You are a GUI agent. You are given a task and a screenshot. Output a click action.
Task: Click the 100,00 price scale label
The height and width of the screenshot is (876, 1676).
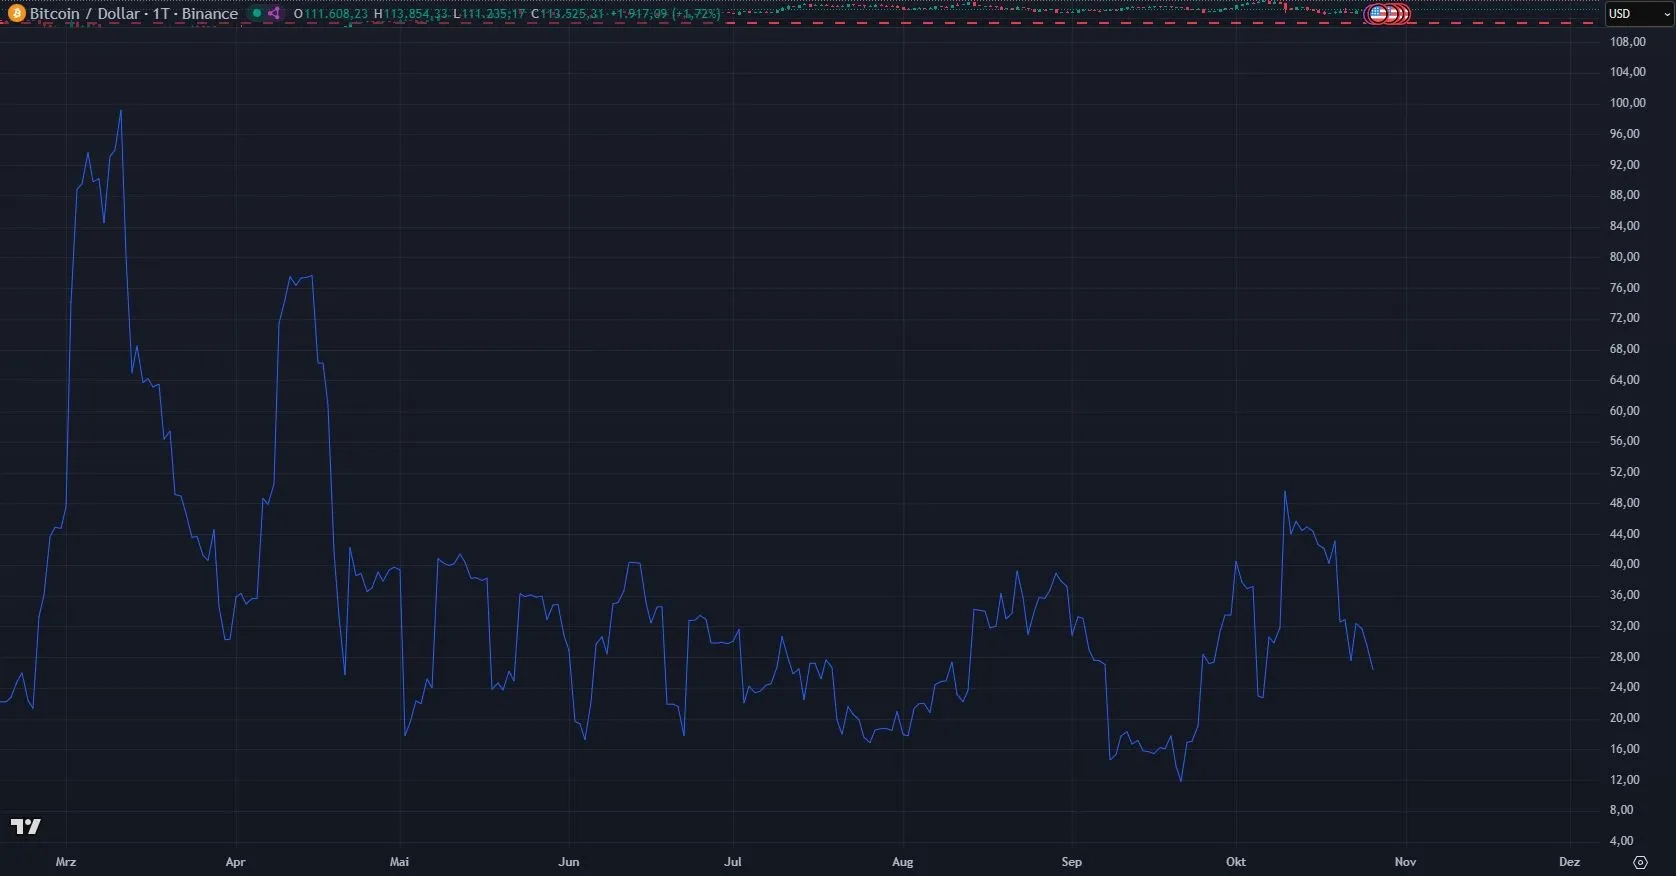pos(1627,103)
